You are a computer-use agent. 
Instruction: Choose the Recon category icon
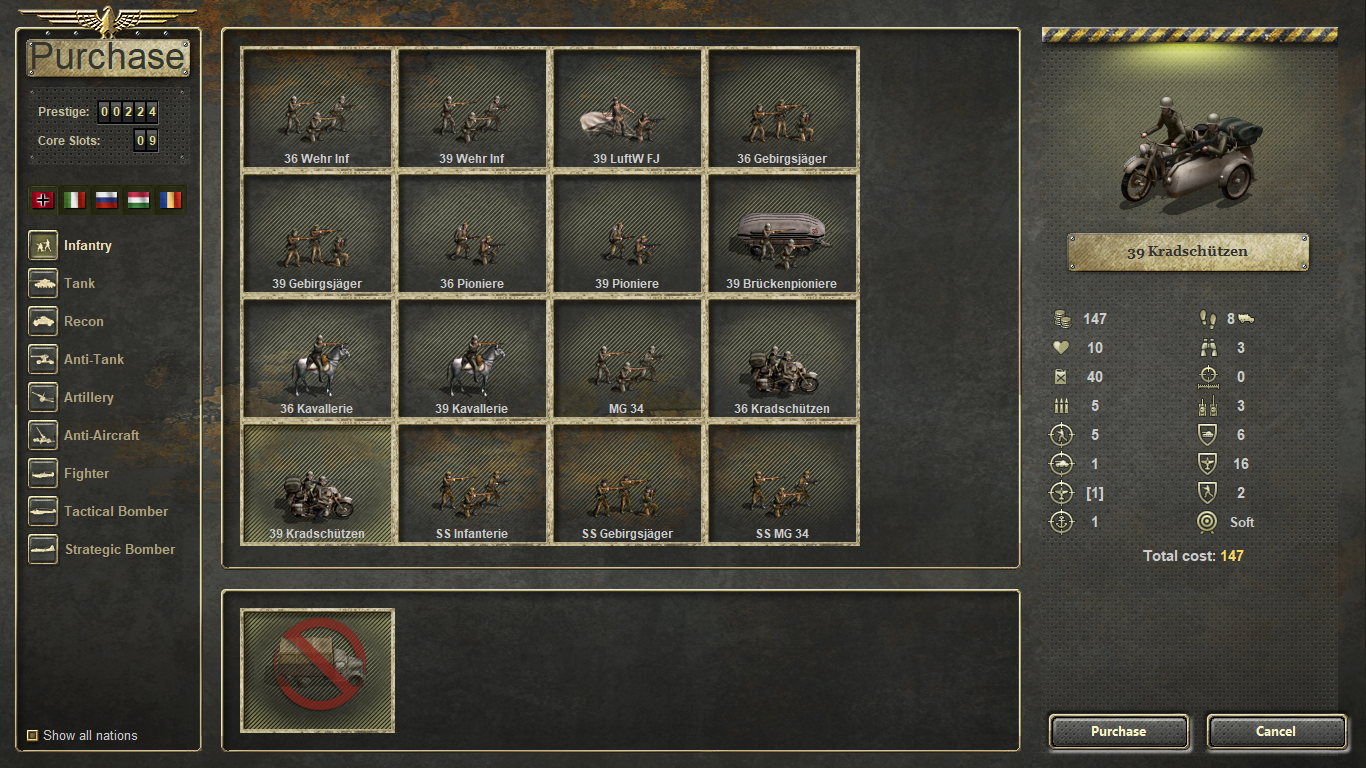click(43, 321)
